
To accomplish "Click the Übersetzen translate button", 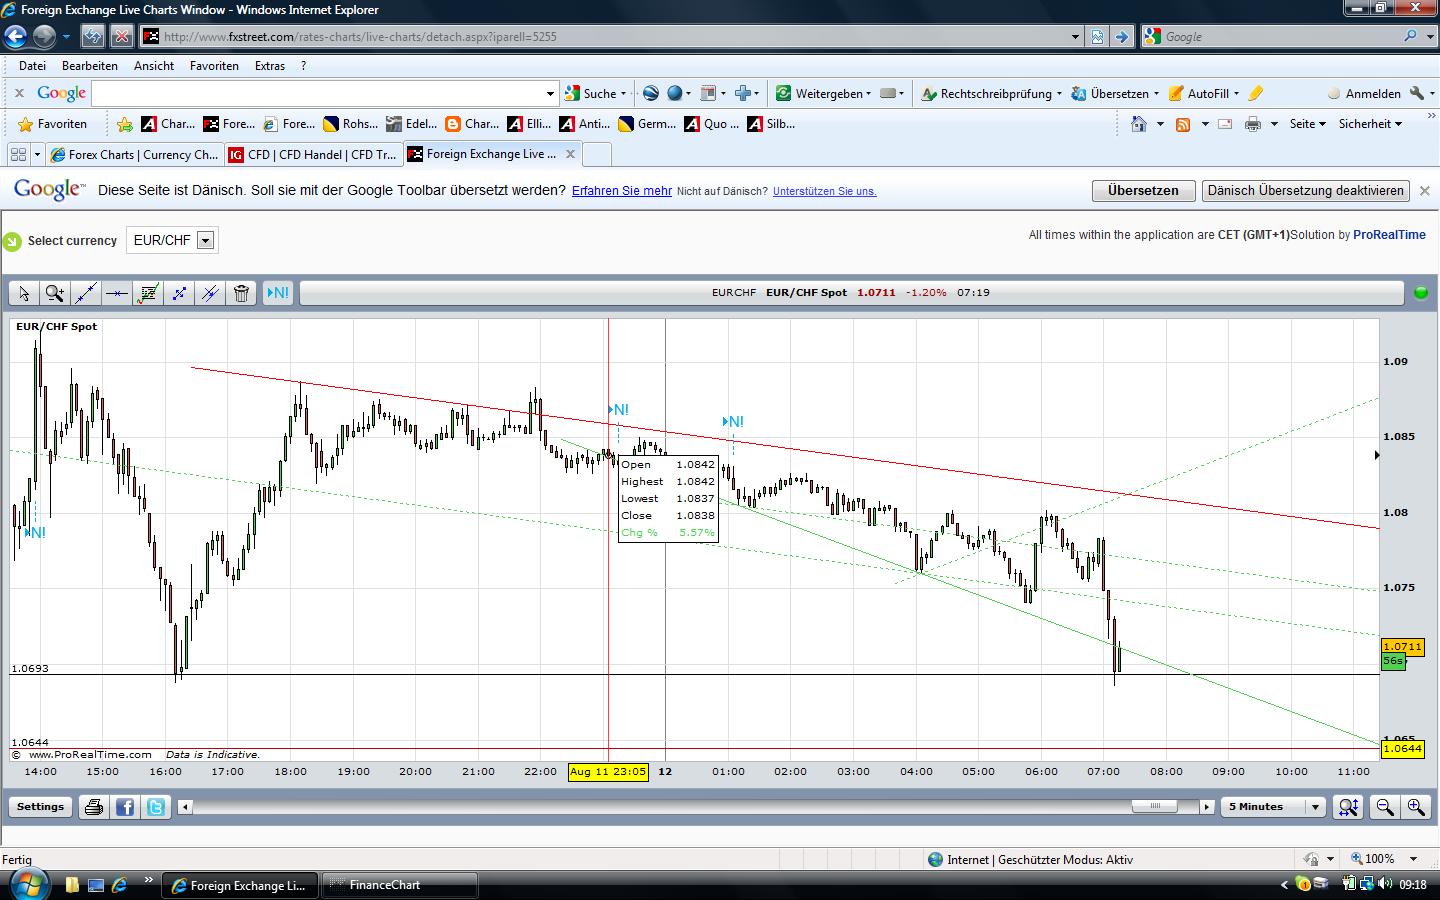I will pos(1143,191).
